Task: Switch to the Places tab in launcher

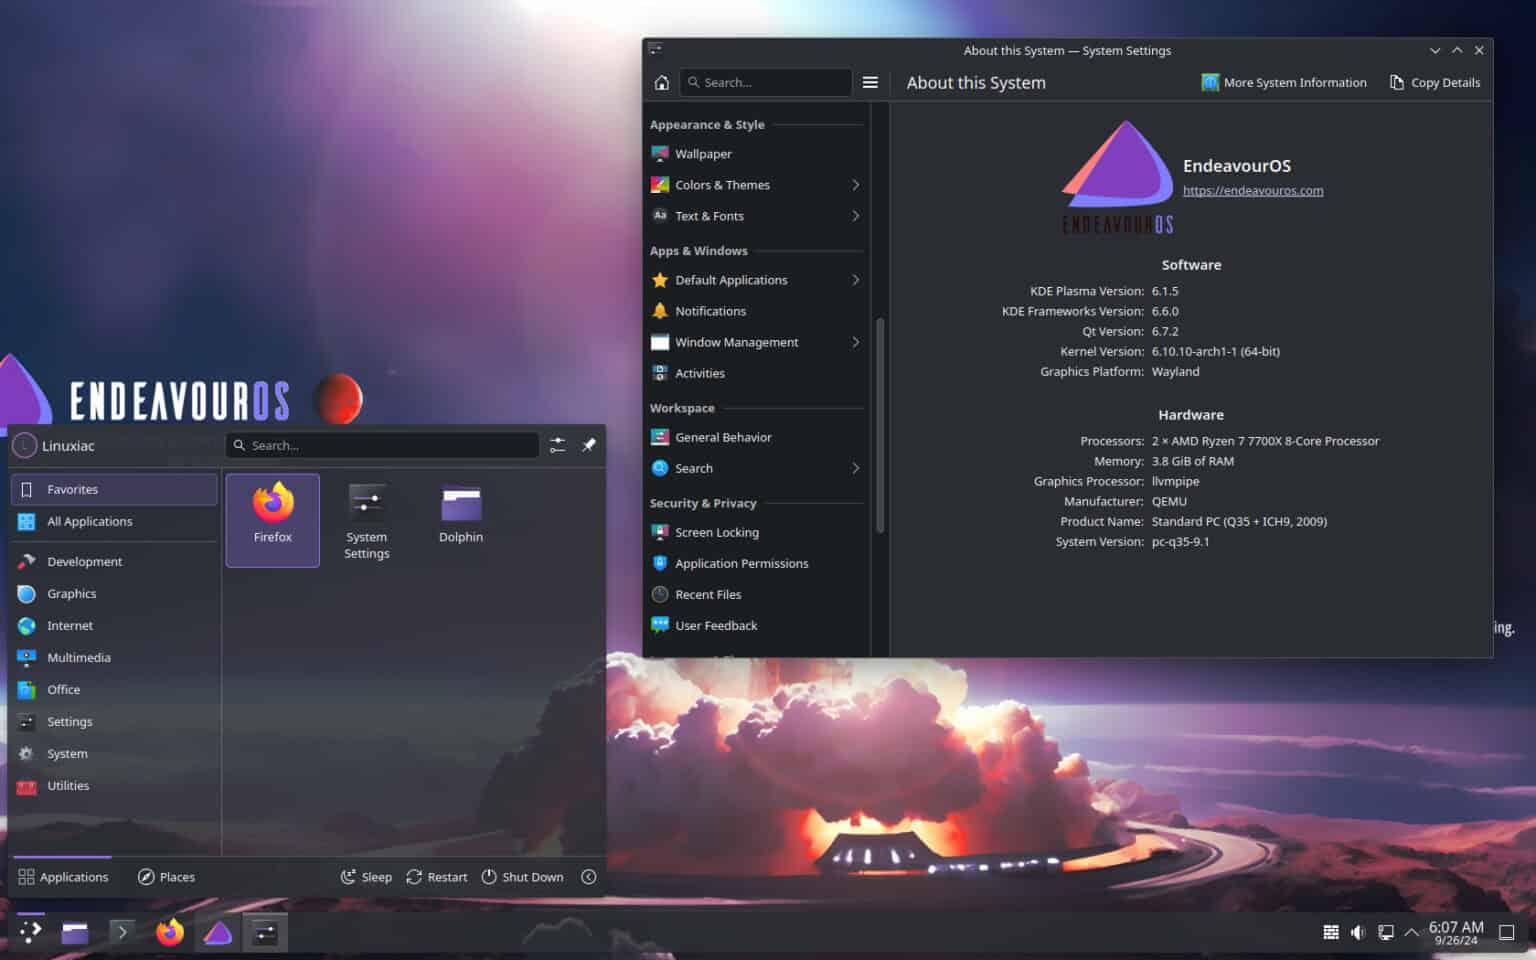Action: [166, 877]
